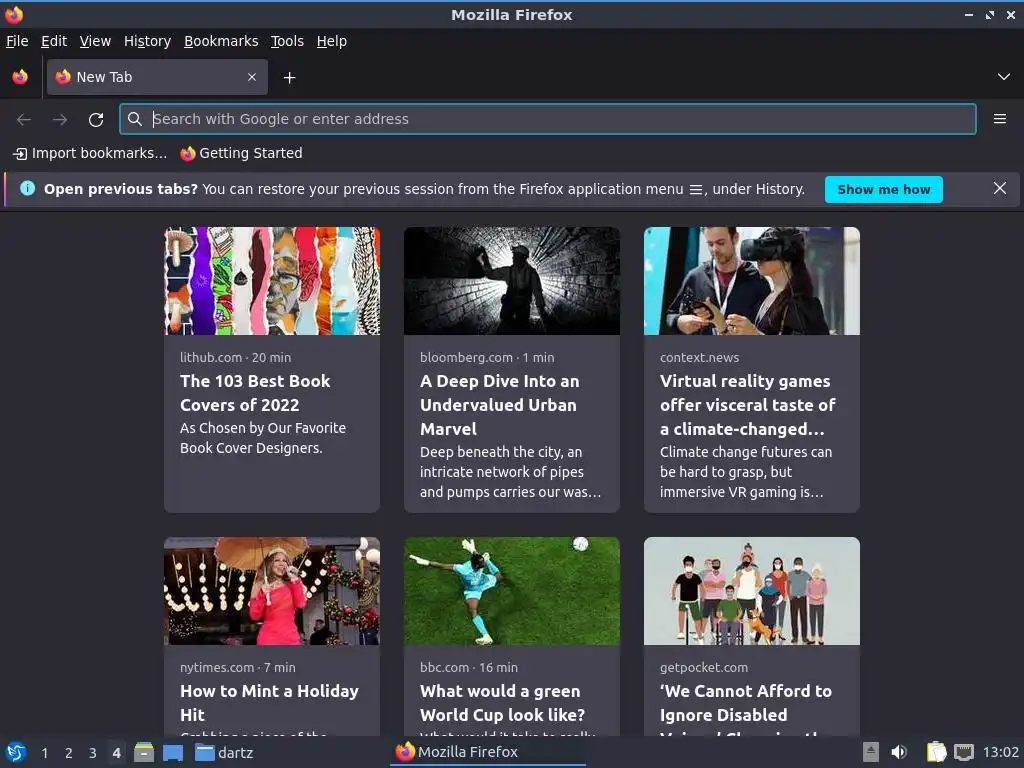
Task: Open 'What would a green World Cup look like?'
Action: pos(502,703)
